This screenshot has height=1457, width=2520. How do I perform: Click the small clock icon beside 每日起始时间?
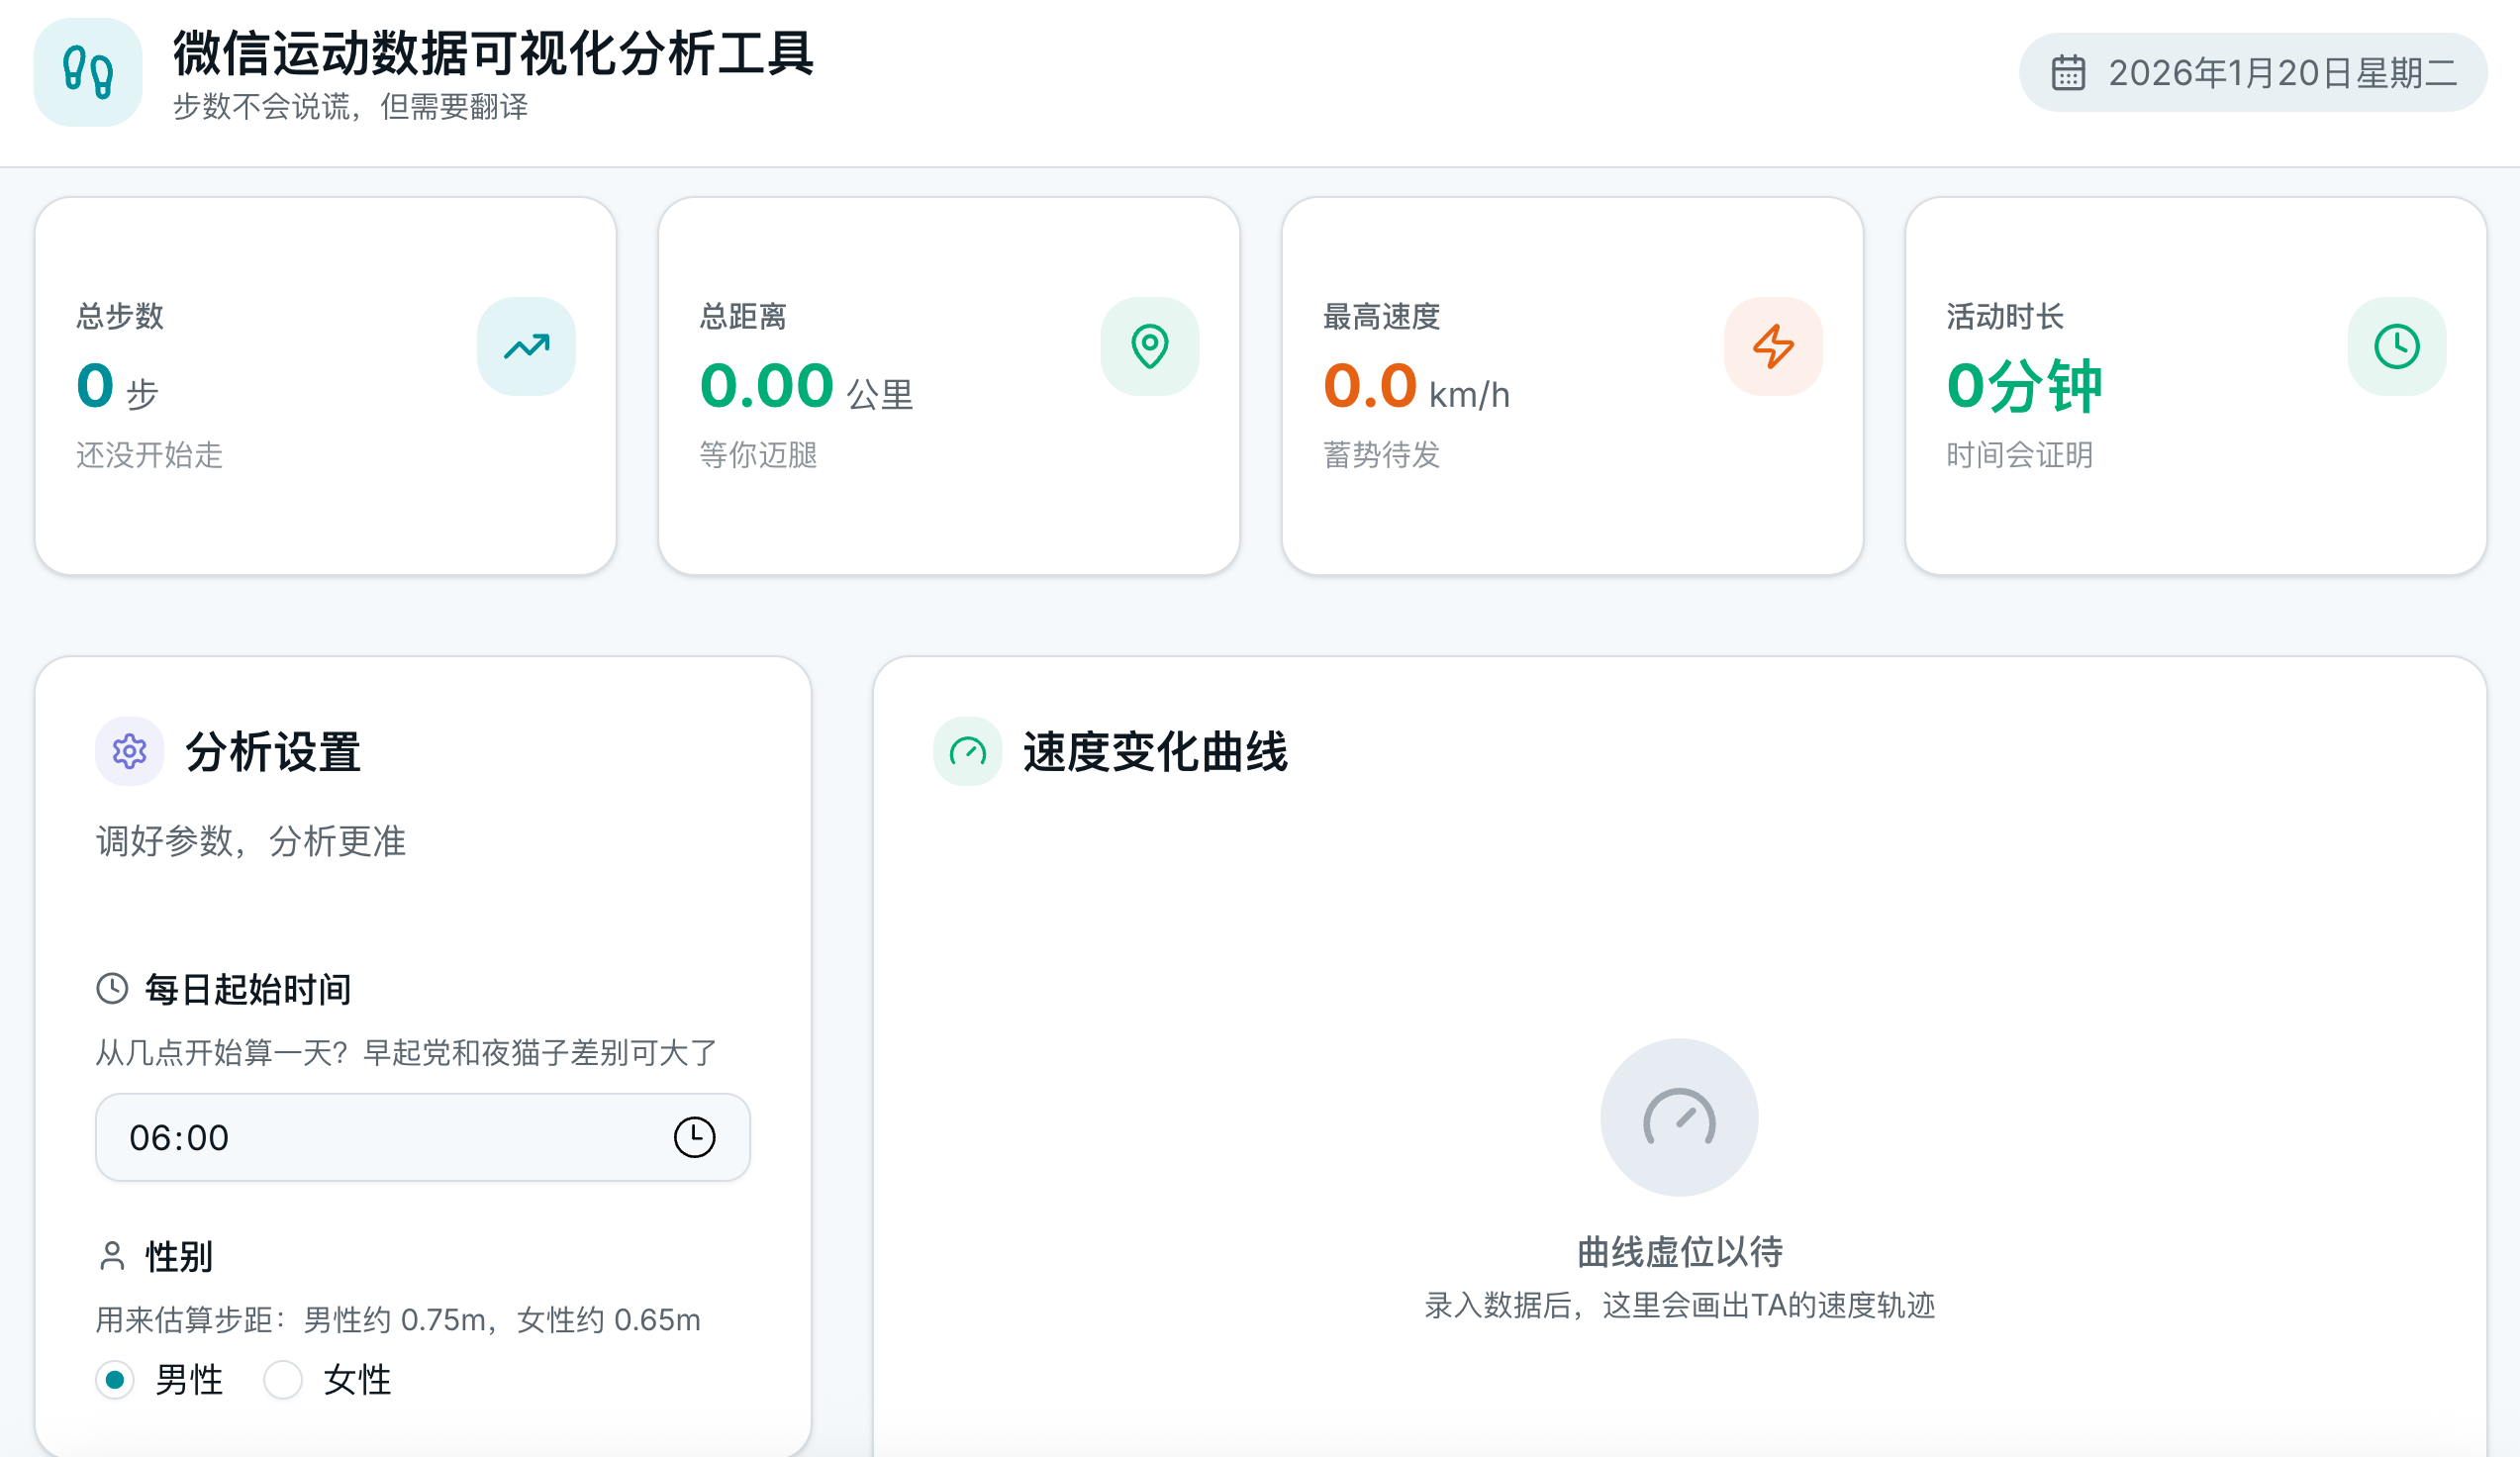point(112,989)
